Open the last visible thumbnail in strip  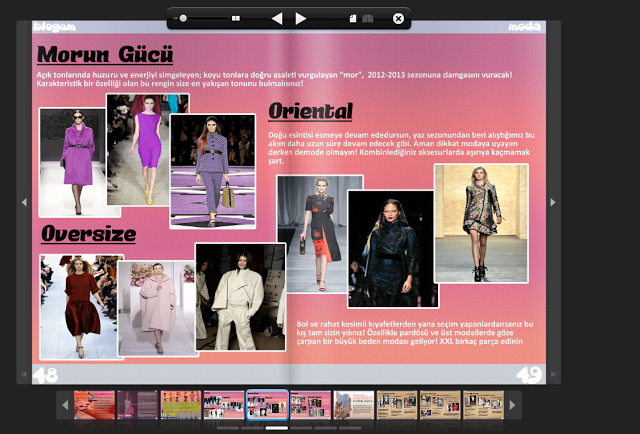pos(483,405)
